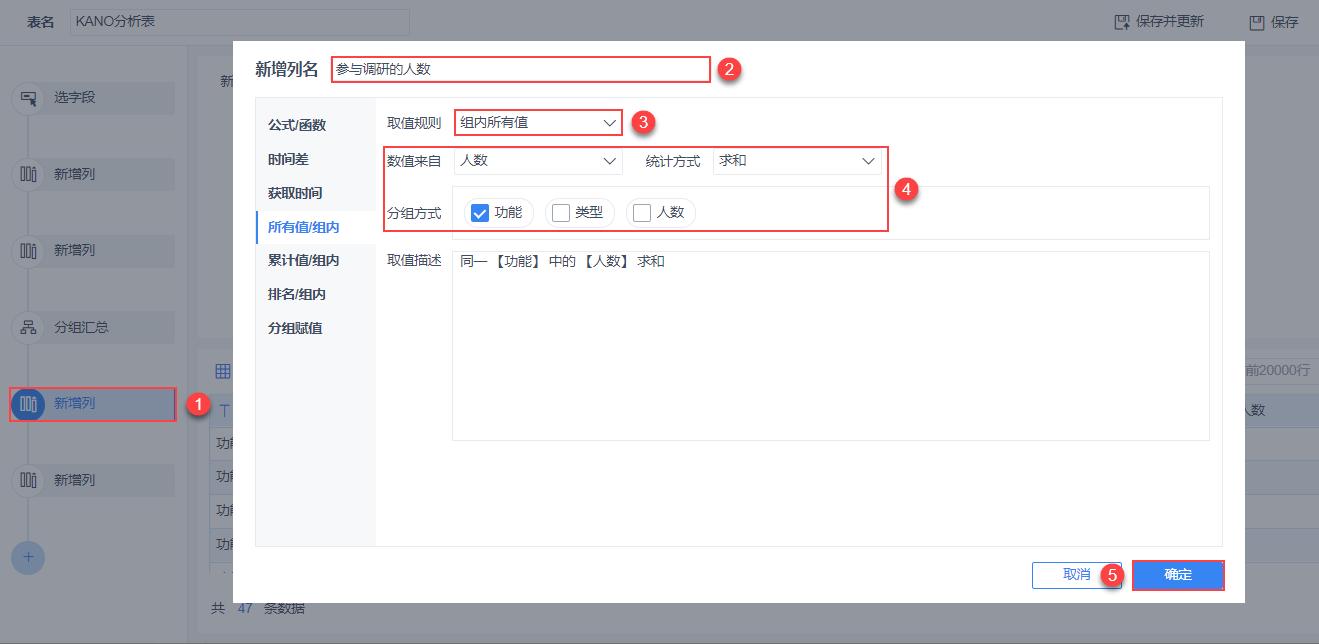Expand the 数值来自 dropdown showing 人数
1319x644 pixels.
coord(537,160)
